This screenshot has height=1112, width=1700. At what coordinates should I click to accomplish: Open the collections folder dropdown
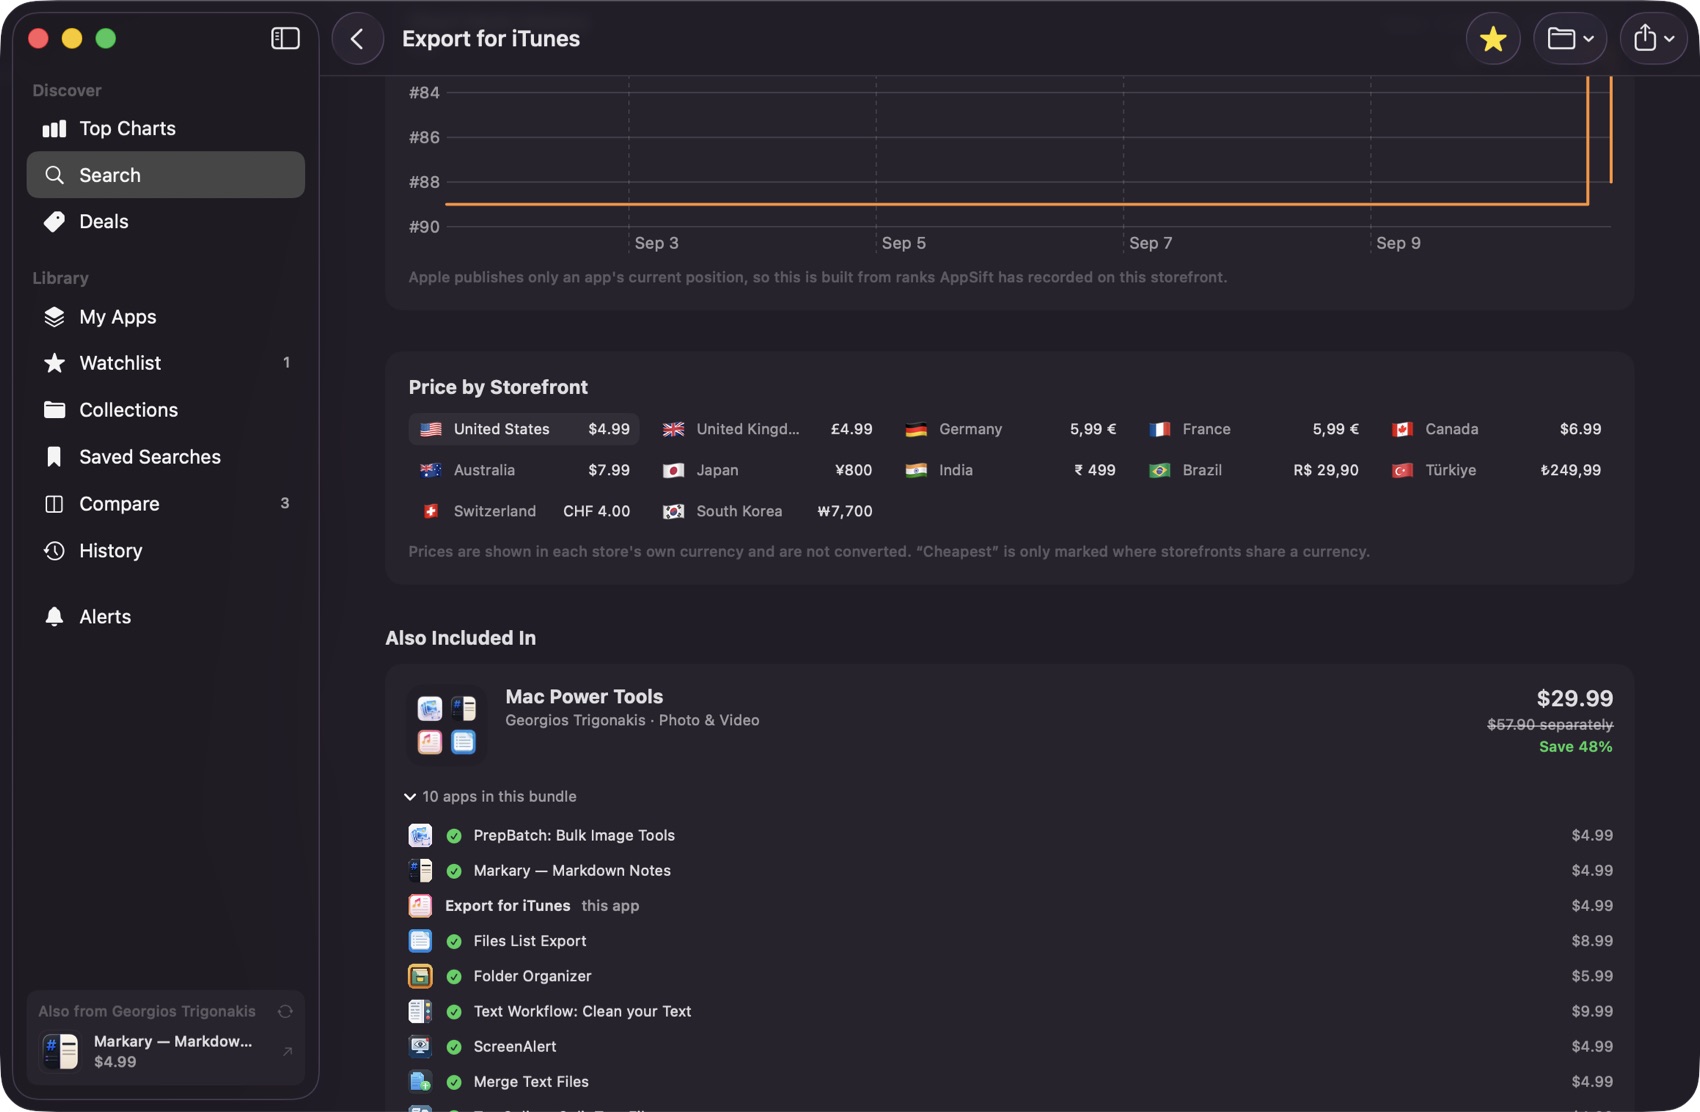tap(1570, 39)
